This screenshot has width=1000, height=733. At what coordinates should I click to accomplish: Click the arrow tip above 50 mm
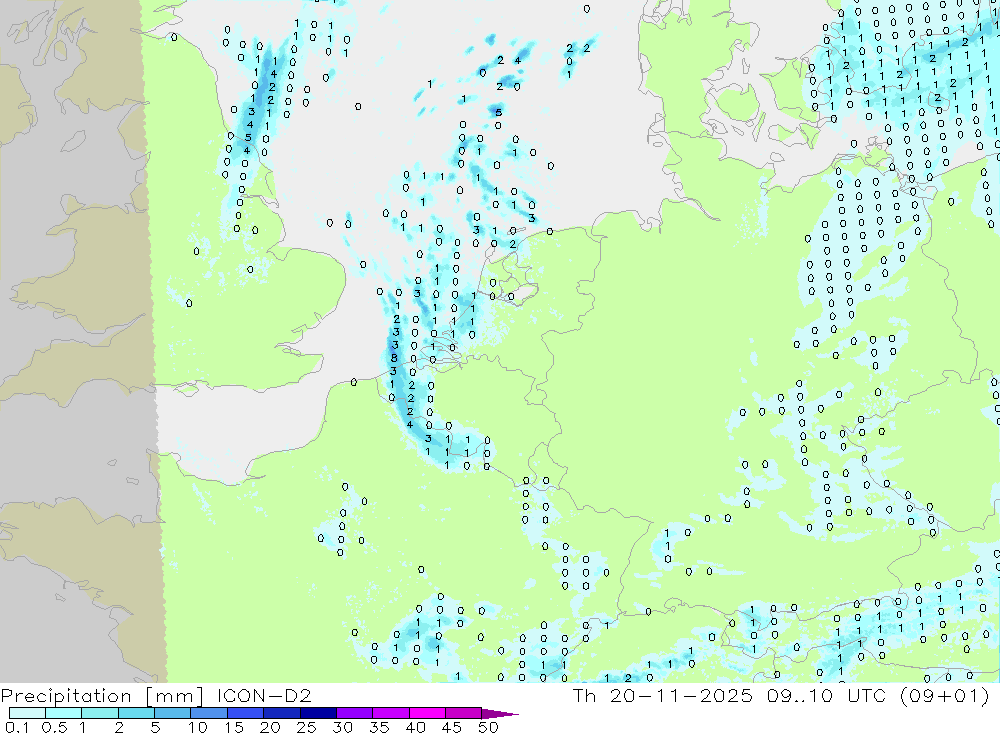[501, 714]
